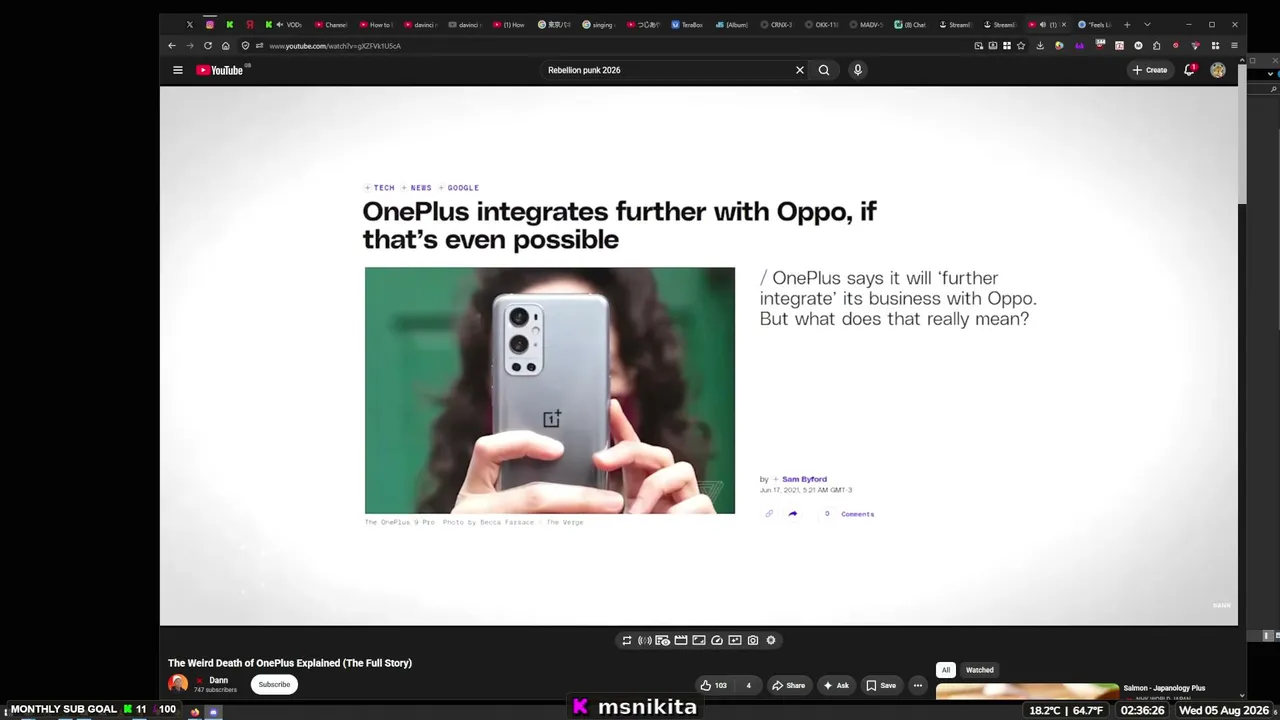Show site security shield info
This screenshot has height=720, width=1280.
pos(245,46)
